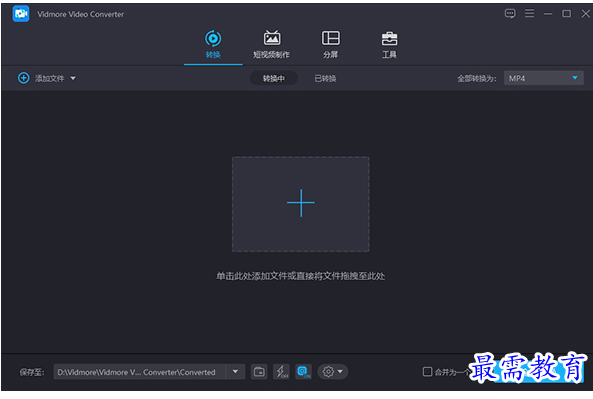Minimize the Vidmore window
Screen dimensions: 593x399
pos(548,14)
